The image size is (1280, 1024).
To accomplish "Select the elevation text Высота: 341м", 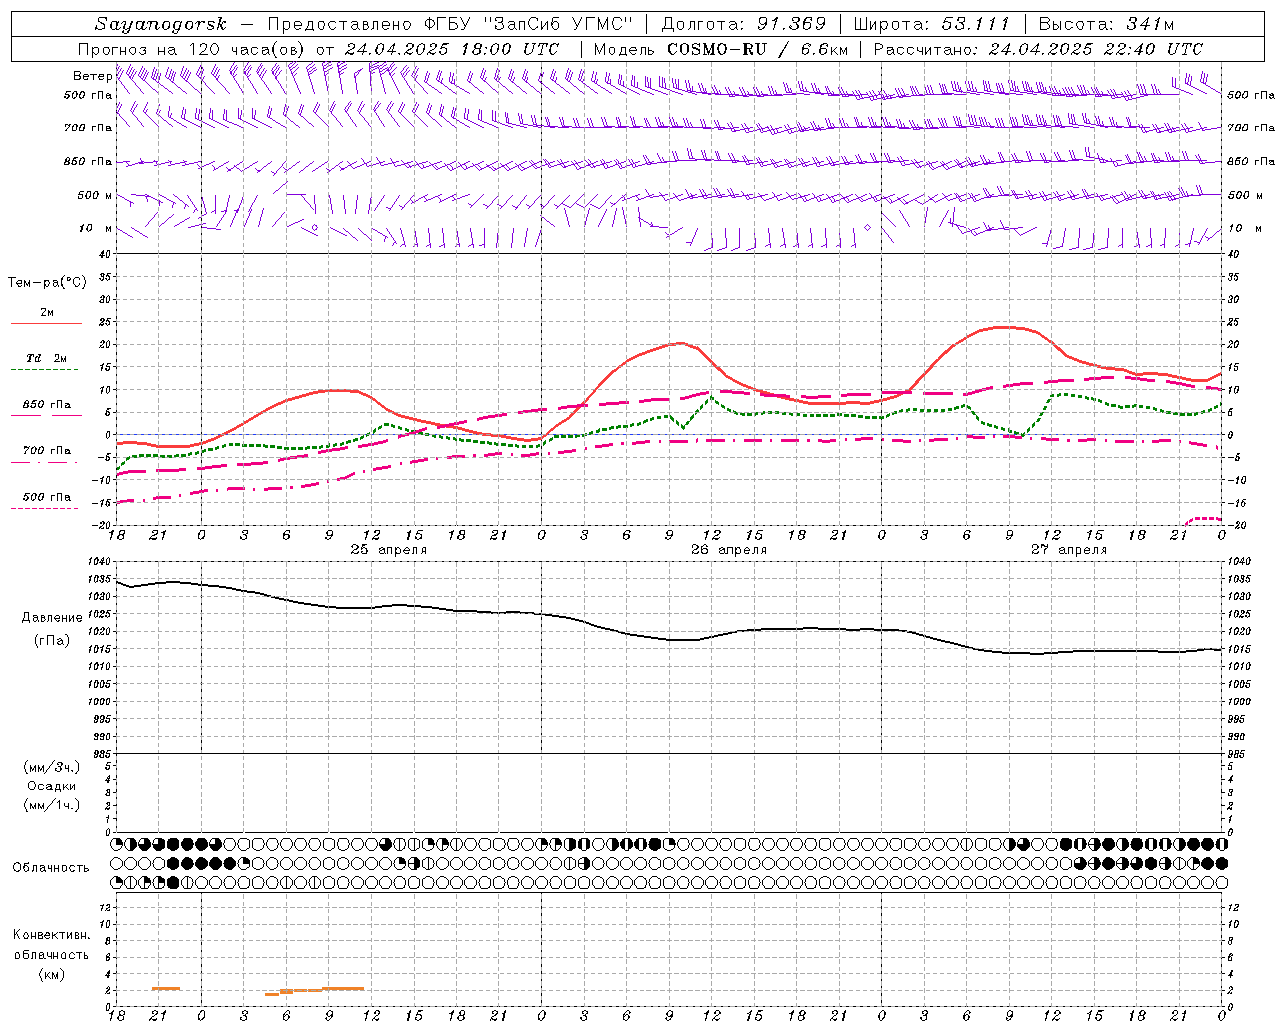I will click(x=1106, y=24).
